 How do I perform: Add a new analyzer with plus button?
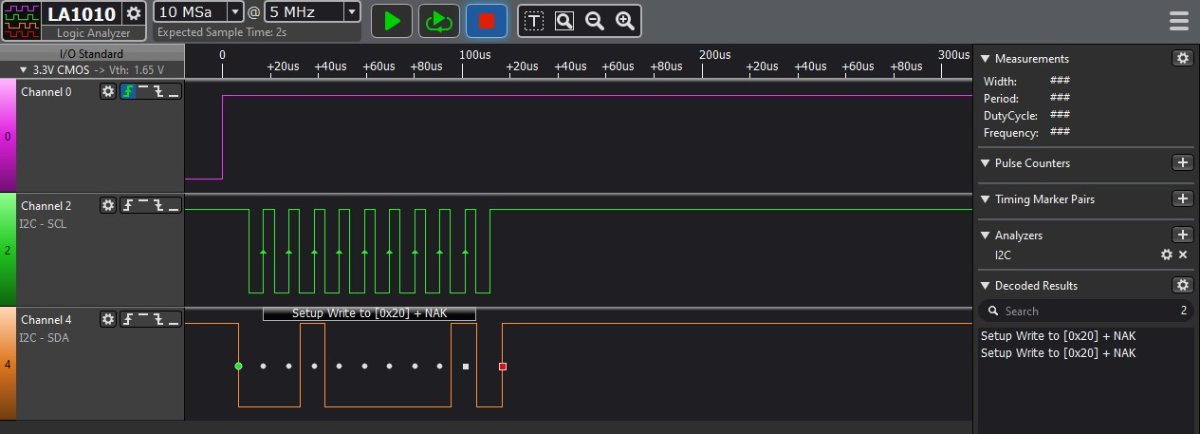1182,235
